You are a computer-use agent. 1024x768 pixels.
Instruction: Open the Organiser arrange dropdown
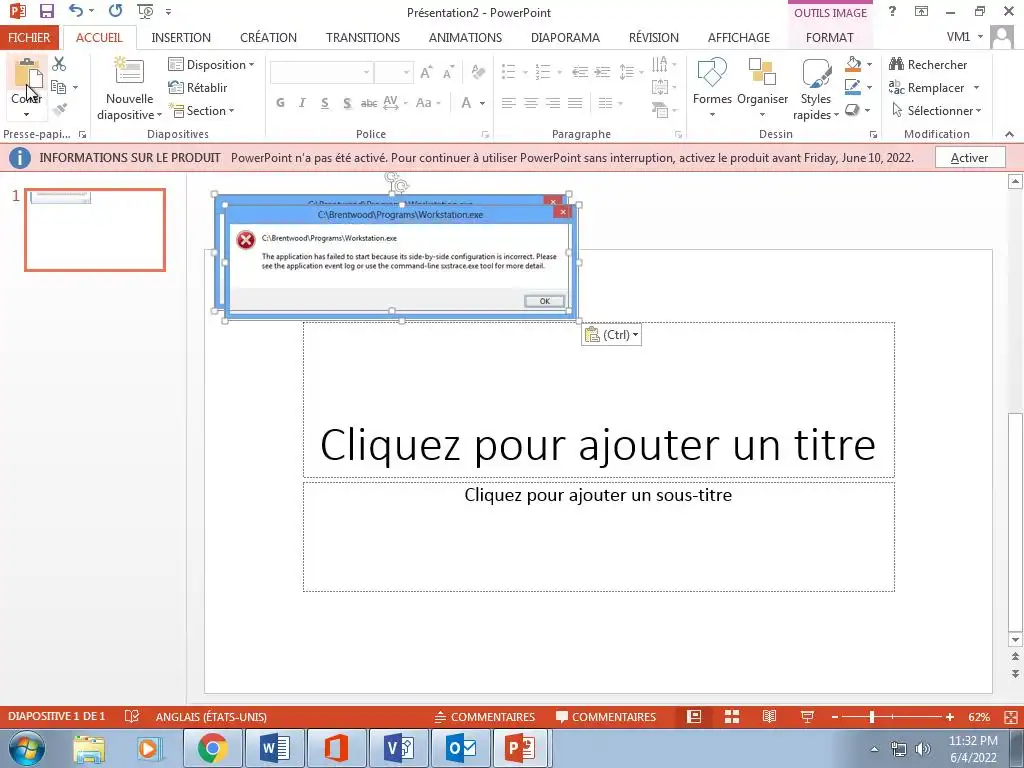click(x=762, y=89)
